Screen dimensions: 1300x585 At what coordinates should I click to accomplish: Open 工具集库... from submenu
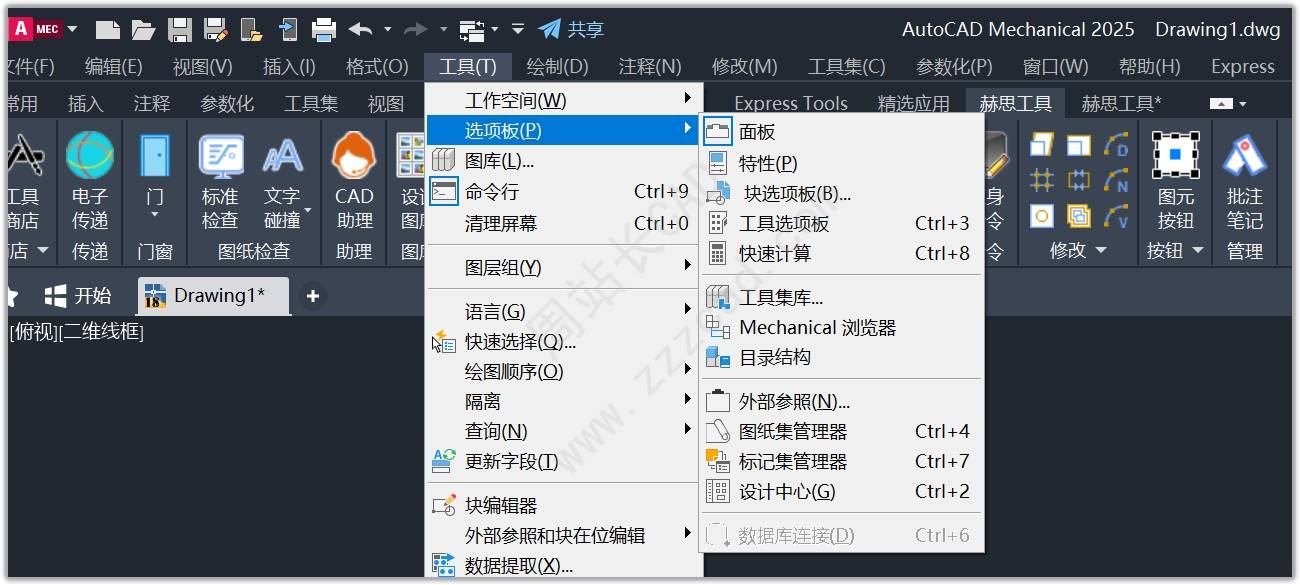pos(842,297)
